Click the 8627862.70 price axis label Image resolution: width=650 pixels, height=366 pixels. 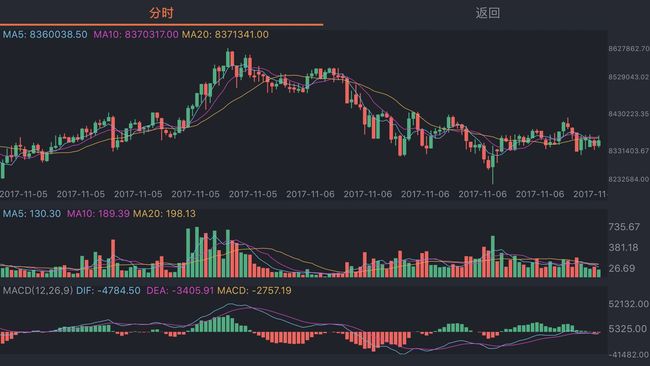[629, 49]
